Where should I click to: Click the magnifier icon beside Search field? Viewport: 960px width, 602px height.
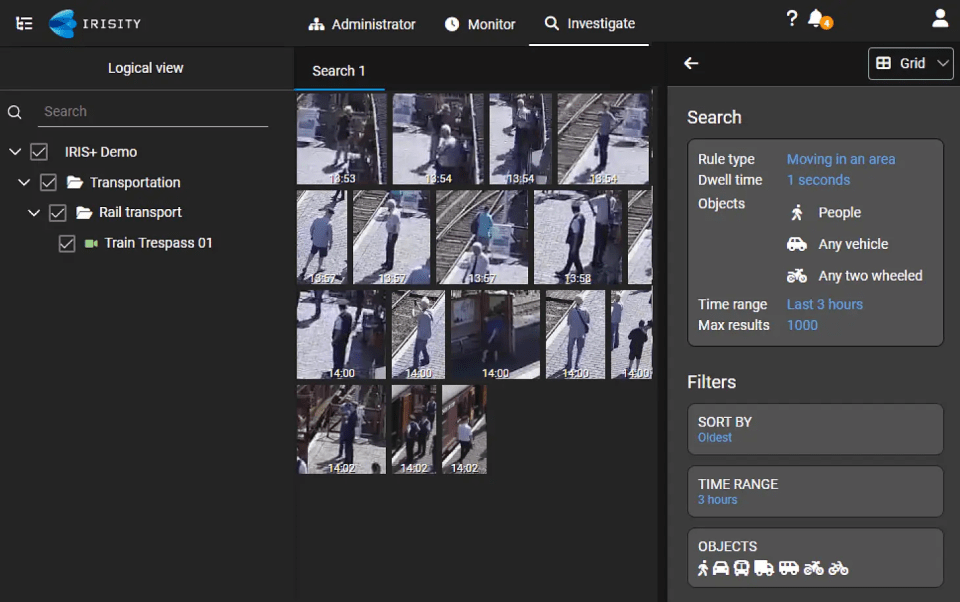point(15,113)
